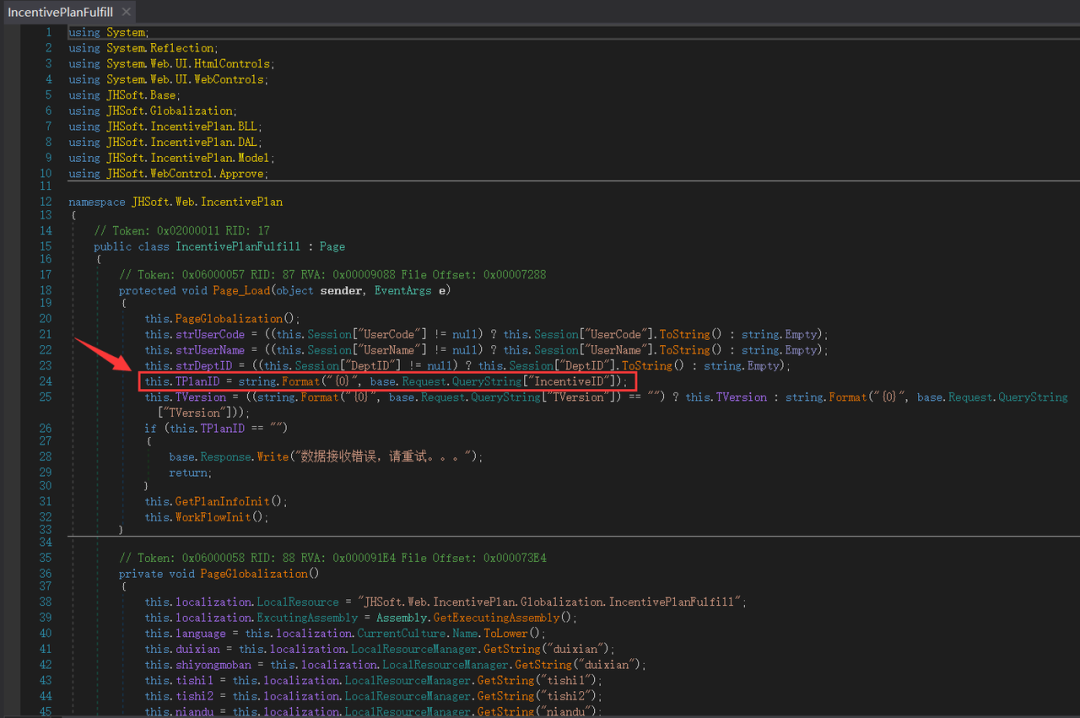
Task: Click line number 18 in the gutter
Action: tap(45, 291)
